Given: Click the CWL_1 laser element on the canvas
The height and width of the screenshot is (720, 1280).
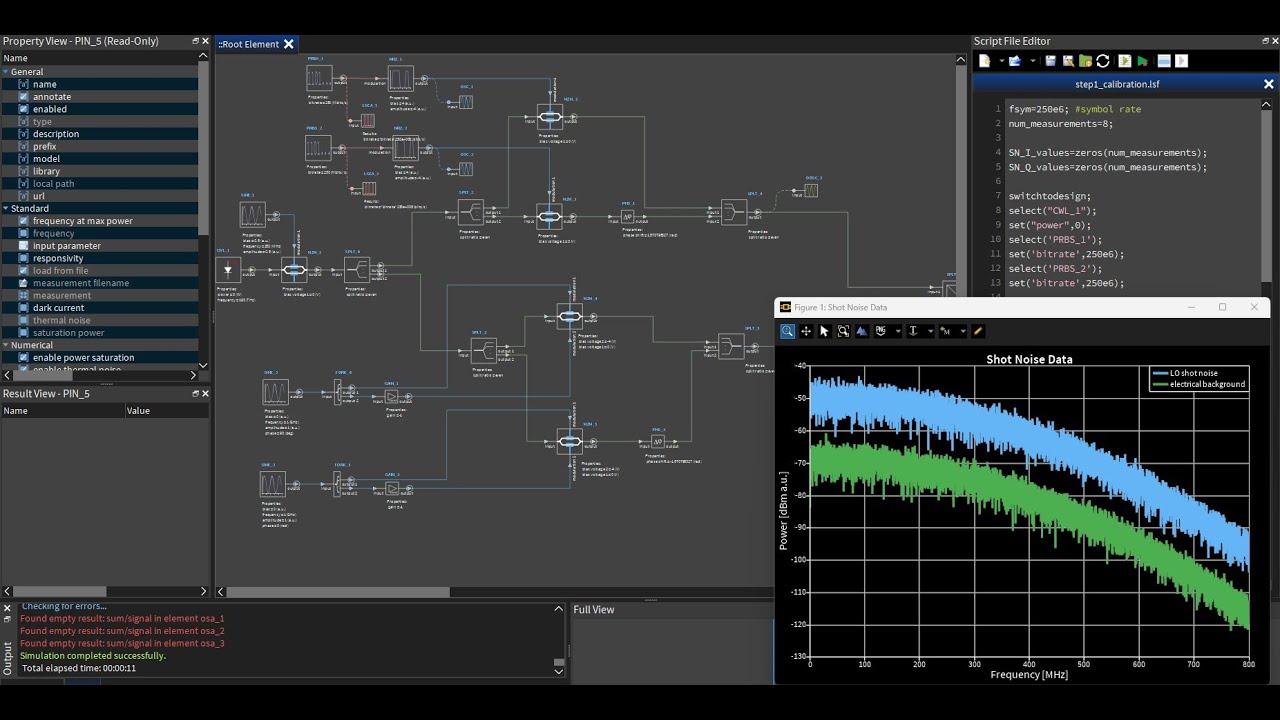Looking at the screenshot, I should [228, 270].
